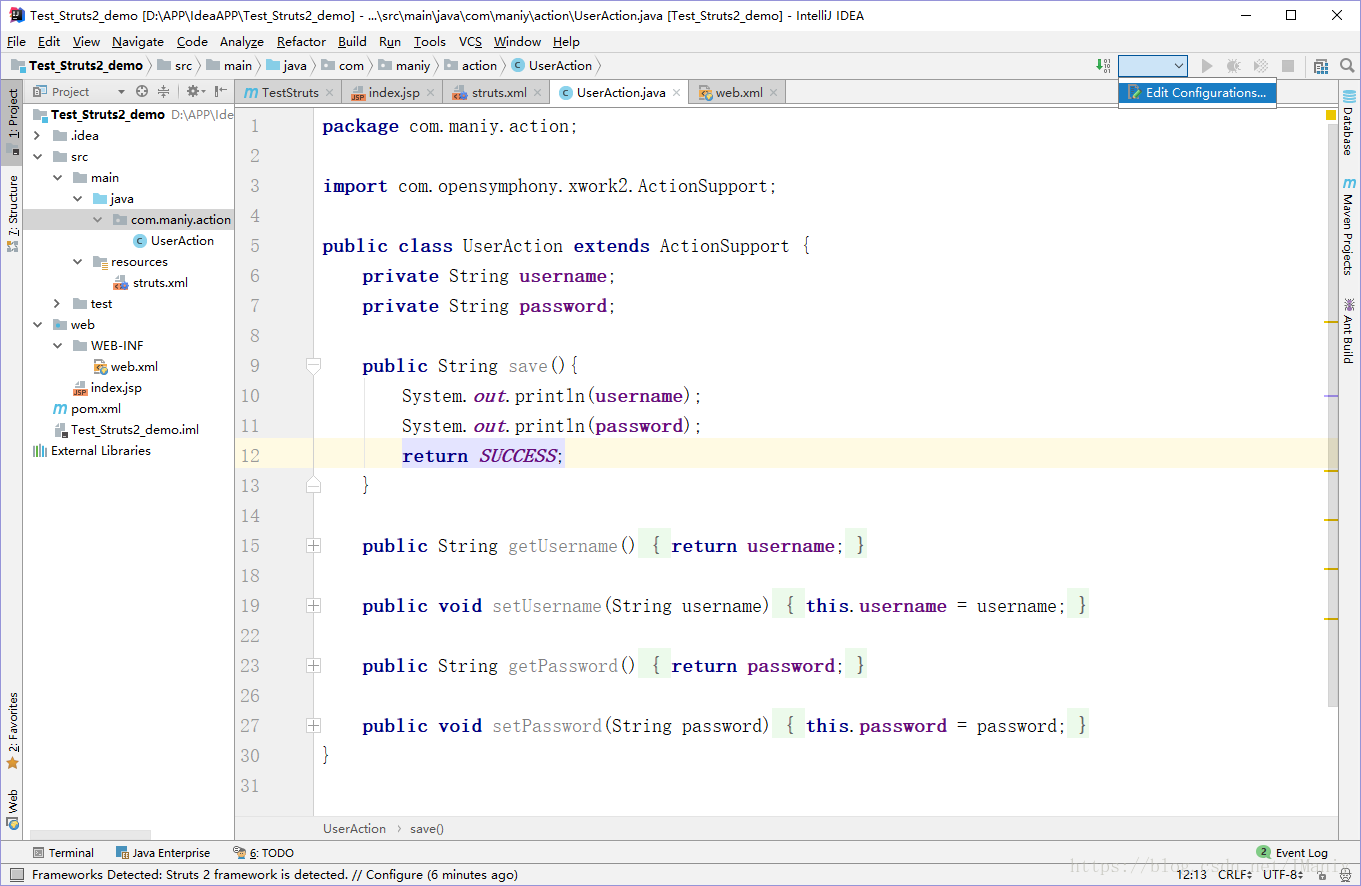Screen dimensions: 1361x886
Task: Click the CRLF line separator status
Action: tap(1234, 875)
